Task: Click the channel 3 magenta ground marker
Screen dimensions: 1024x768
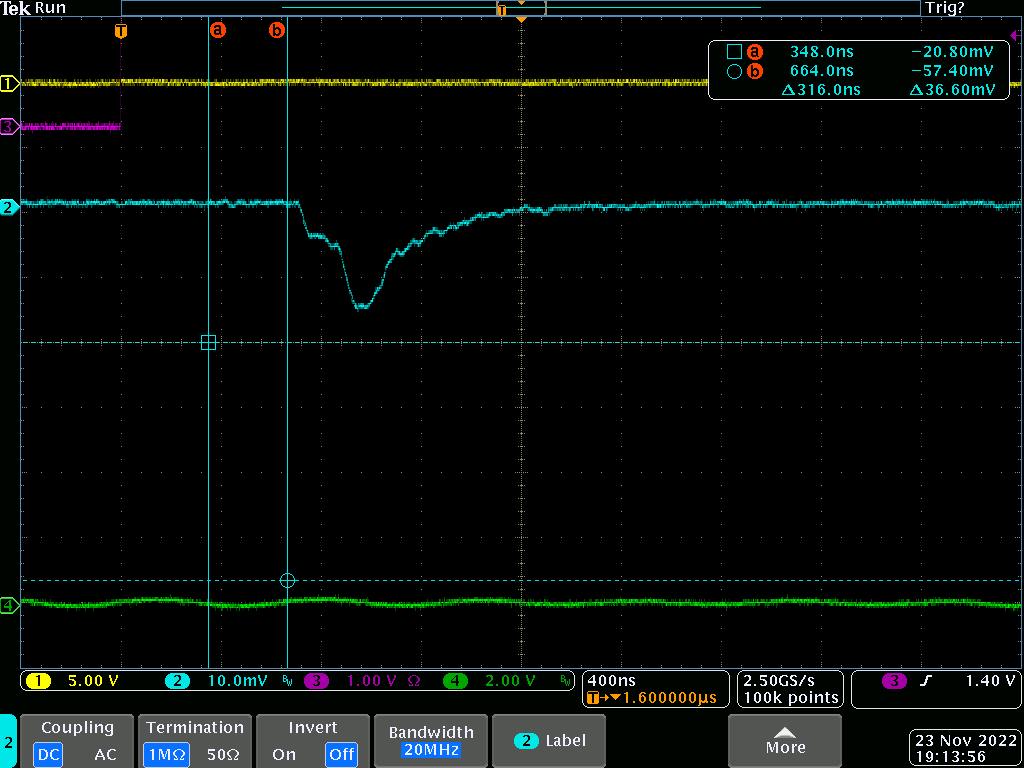Action: click(x=9, y=127)
